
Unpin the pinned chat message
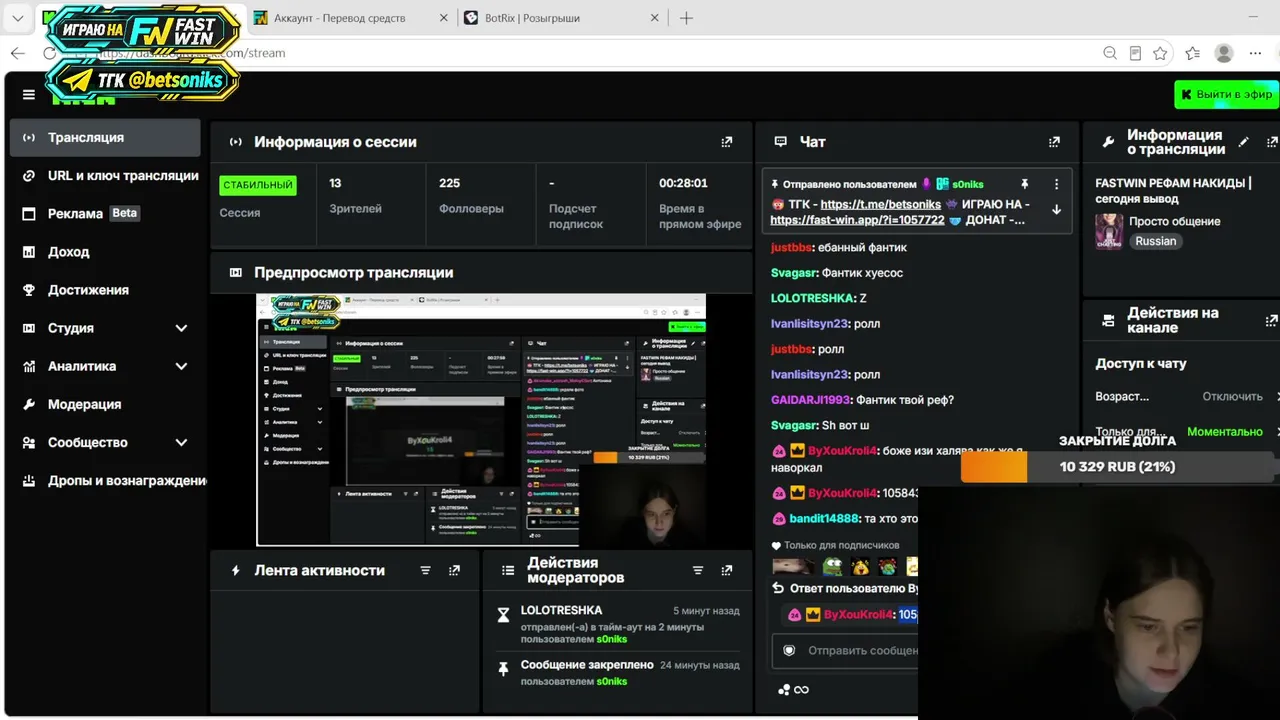click(x=1024, y=184)
